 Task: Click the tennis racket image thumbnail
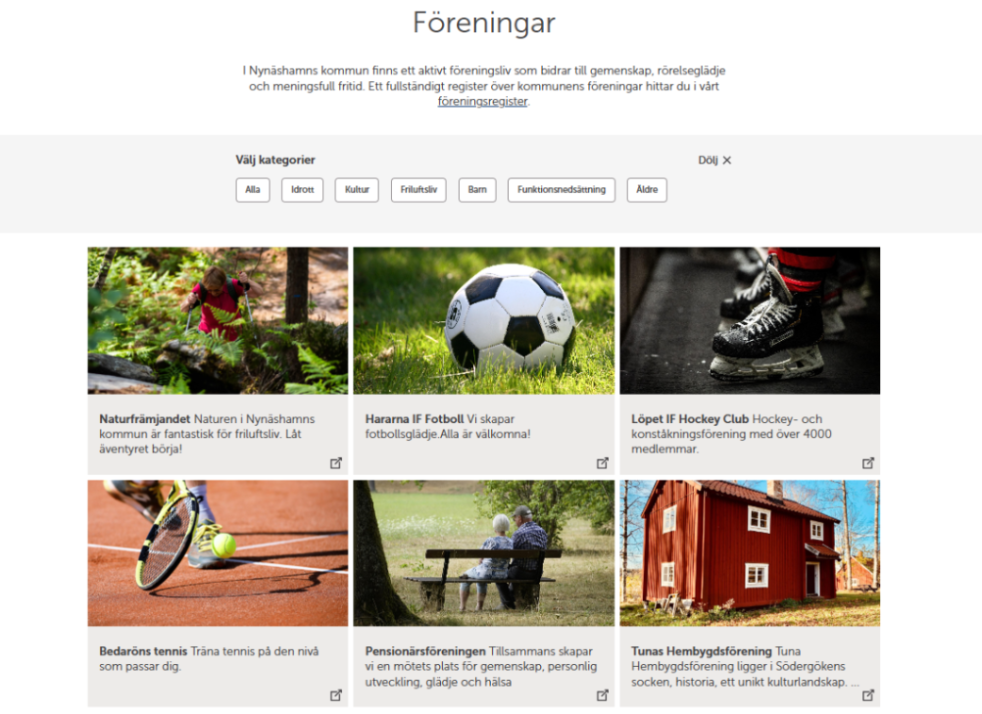click(x=218, y=553)
